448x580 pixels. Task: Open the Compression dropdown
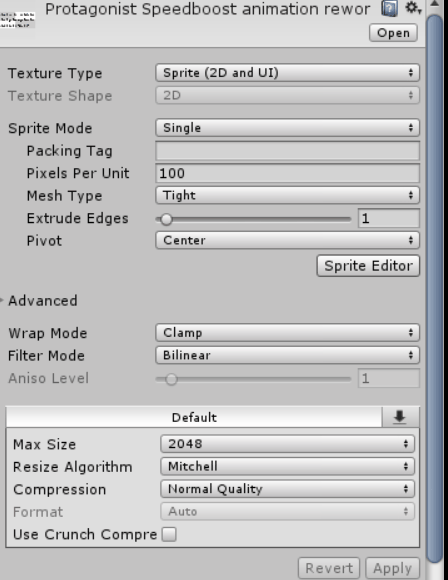[287, 489]
